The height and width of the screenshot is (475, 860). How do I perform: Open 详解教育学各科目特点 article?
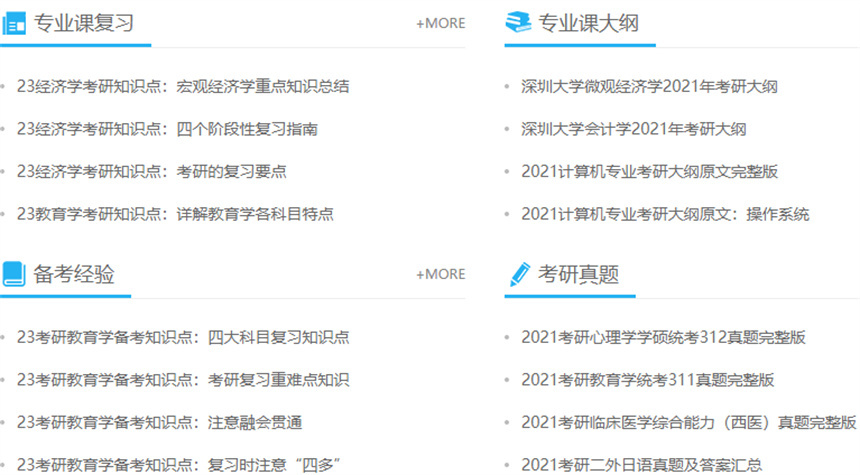[175, 213]
